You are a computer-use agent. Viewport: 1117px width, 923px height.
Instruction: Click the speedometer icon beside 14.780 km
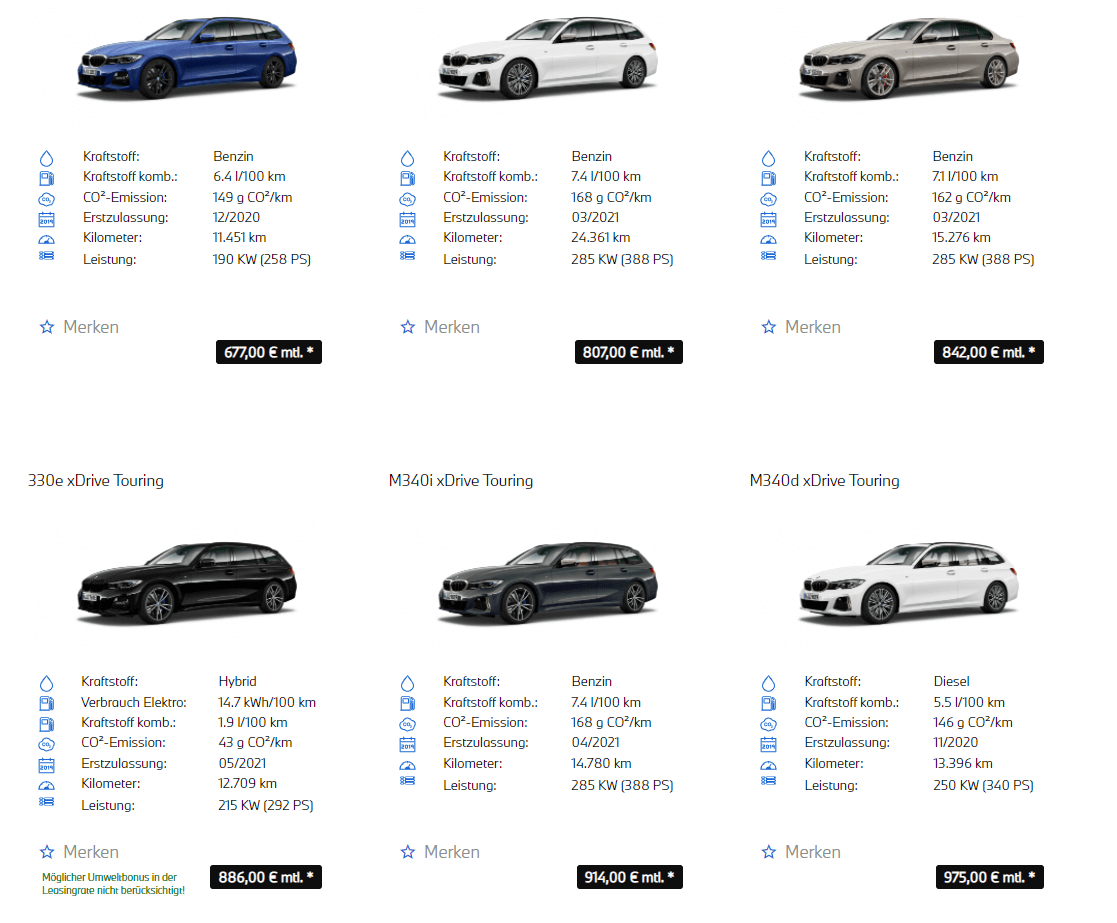(407, 765)
